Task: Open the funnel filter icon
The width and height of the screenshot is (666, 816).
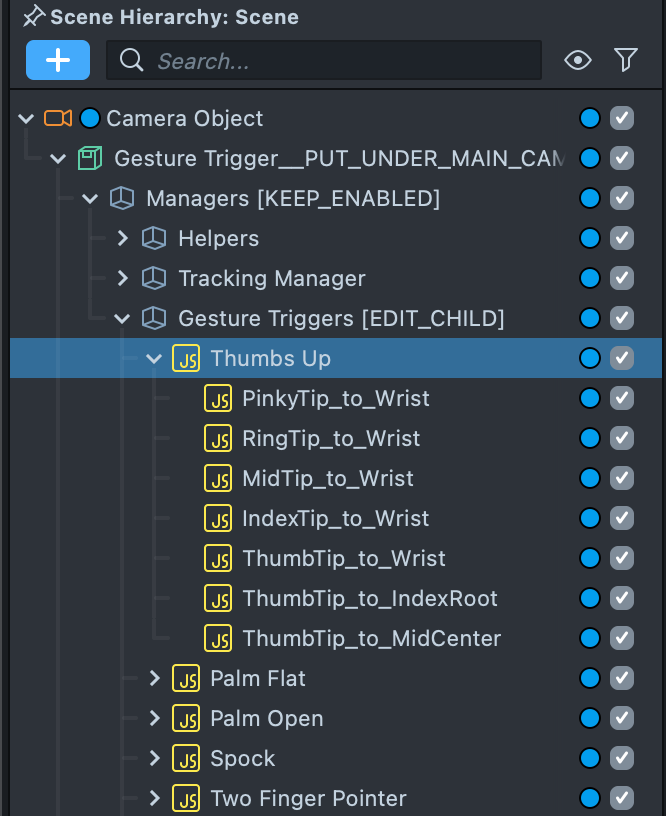Action: click(x=626, y=61)
